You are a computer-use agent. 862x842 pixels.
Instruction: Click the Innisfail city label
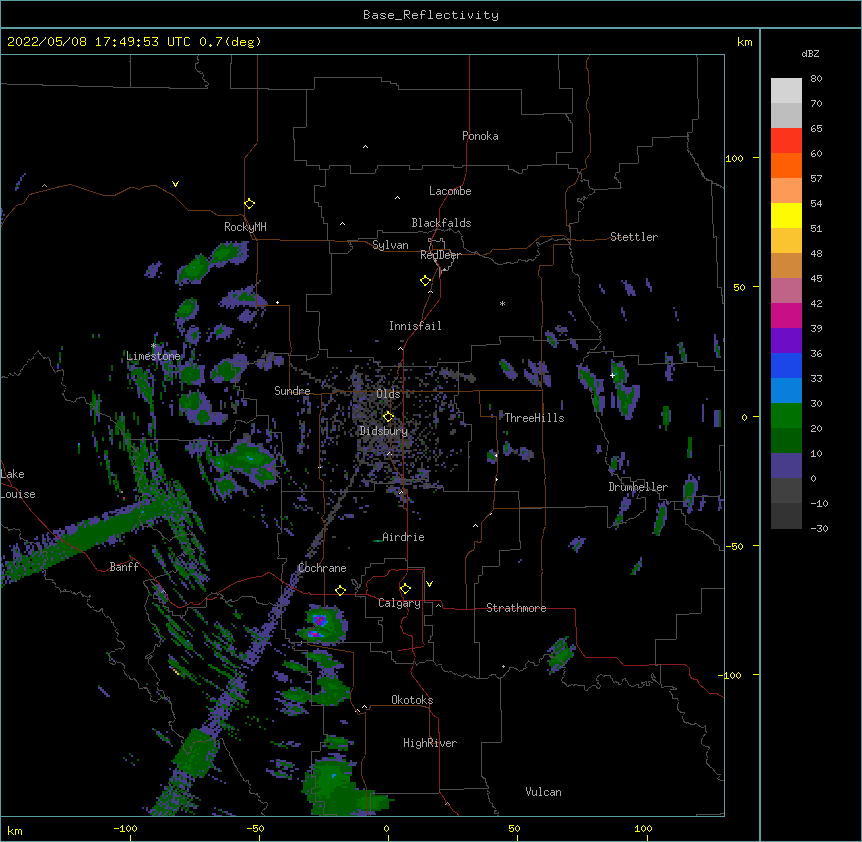click(x=415, y=326)
